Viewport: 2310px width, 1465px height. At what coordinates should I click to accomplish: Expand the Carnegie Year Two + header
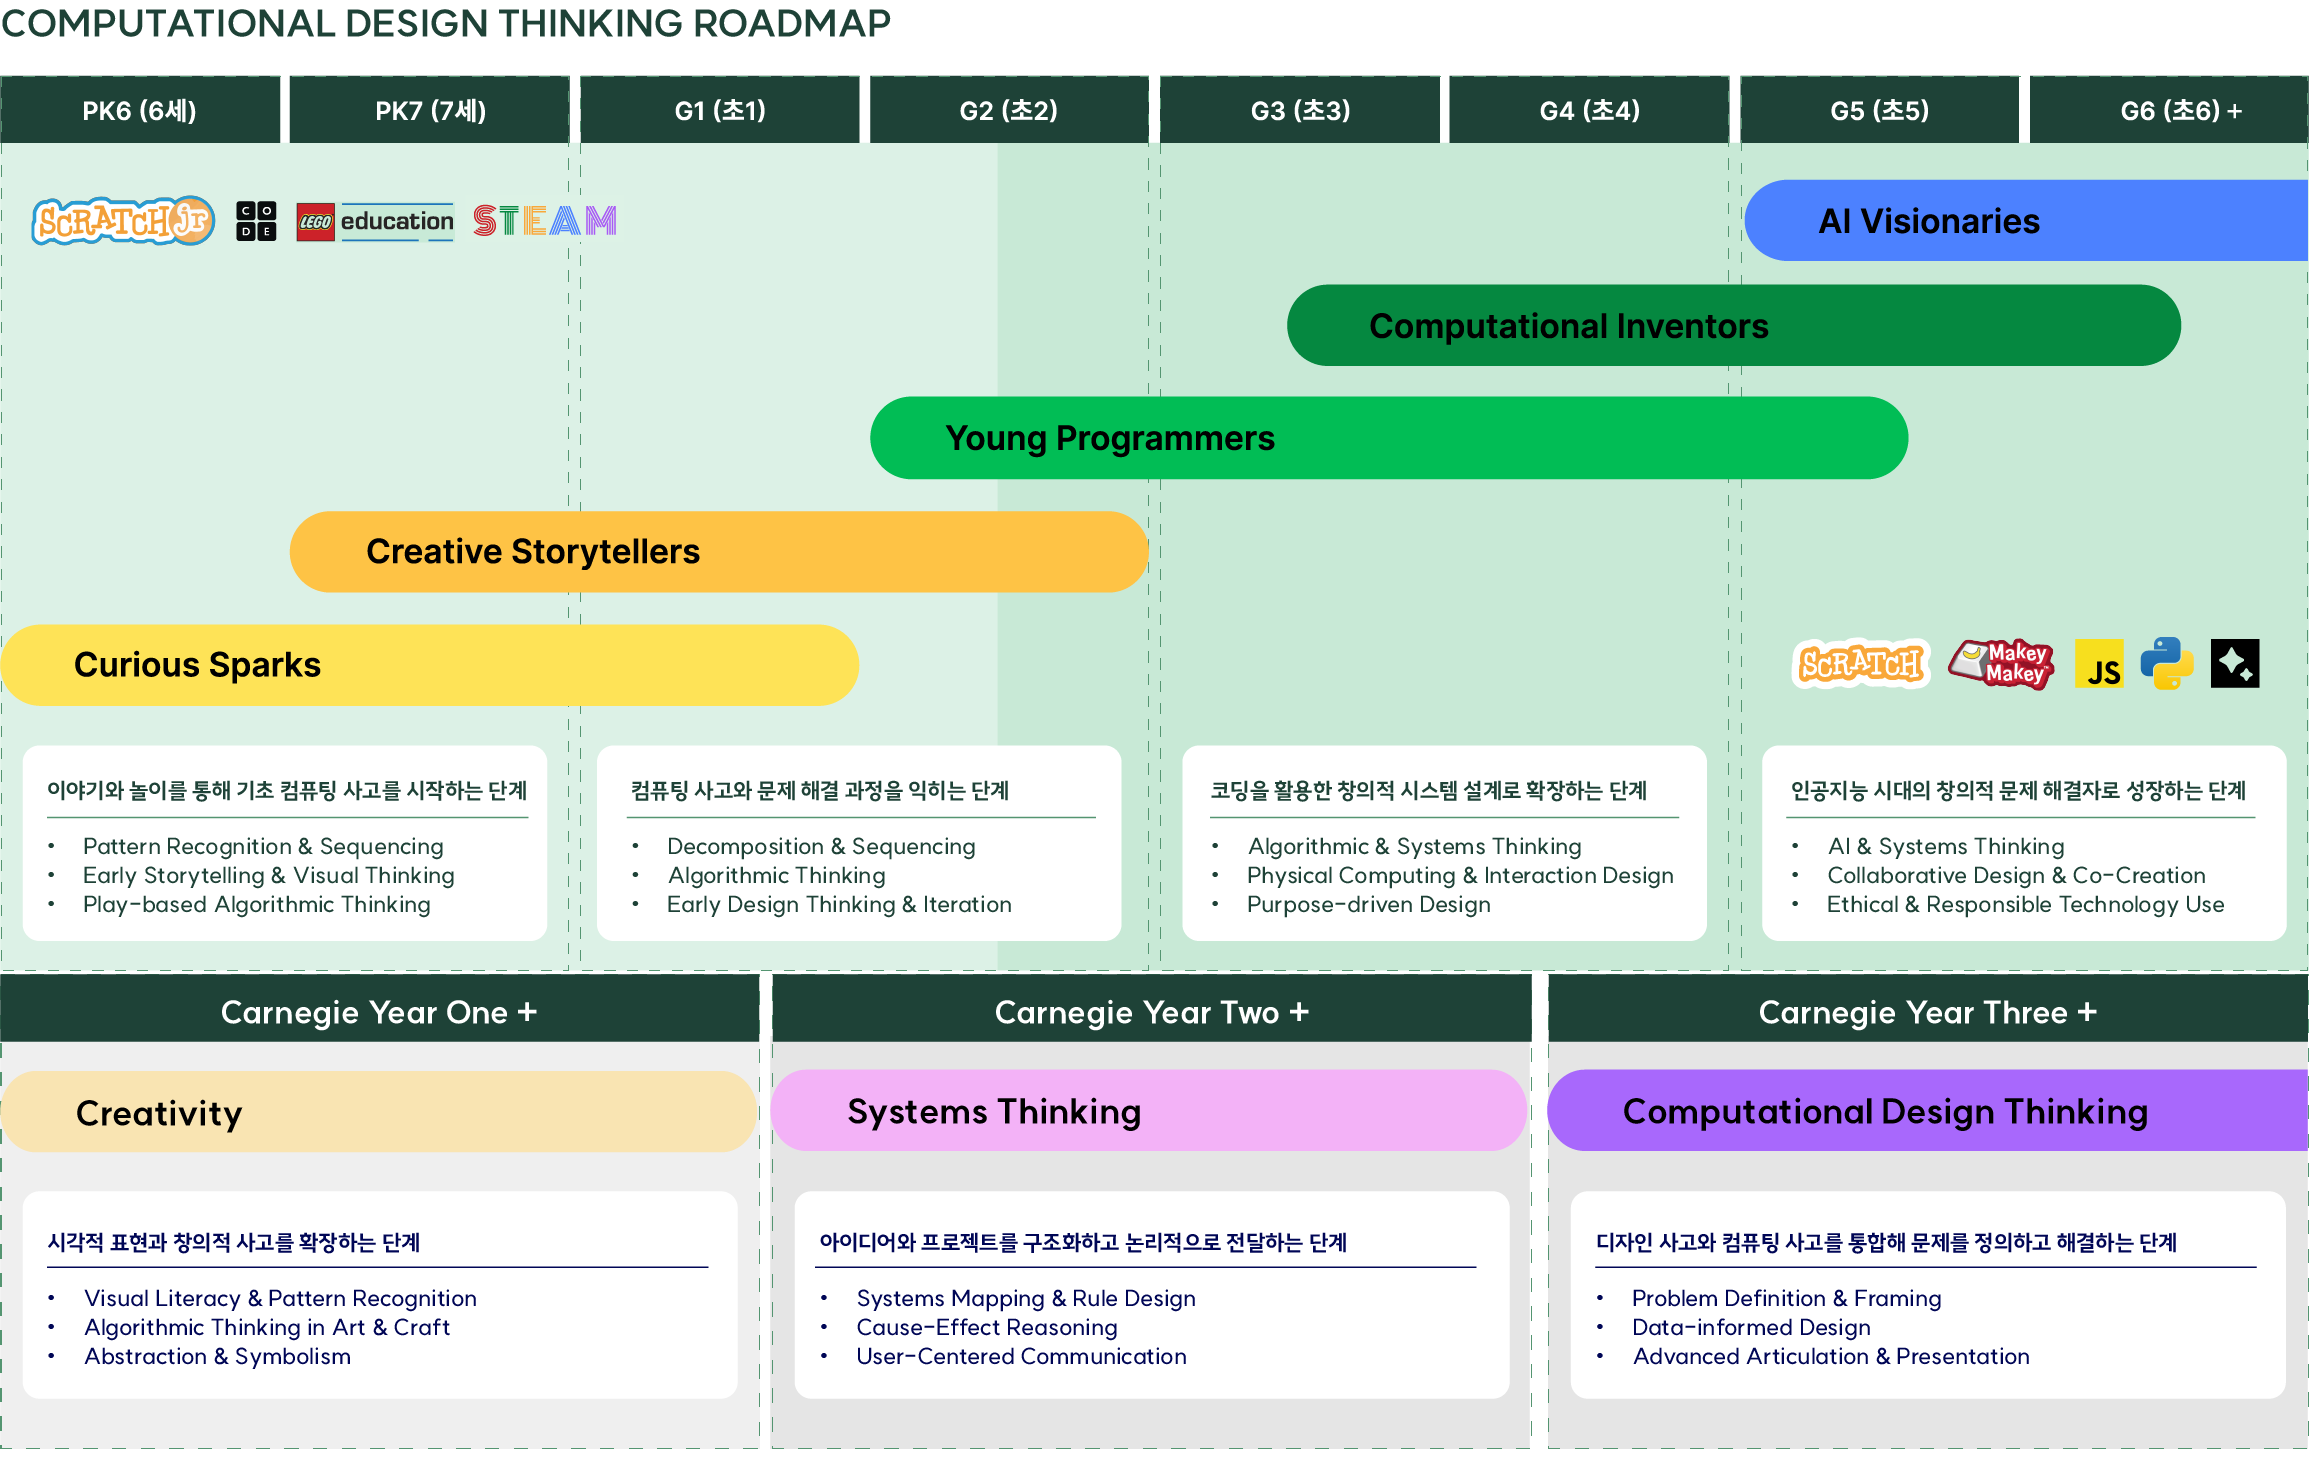tap(1151, 1012)
